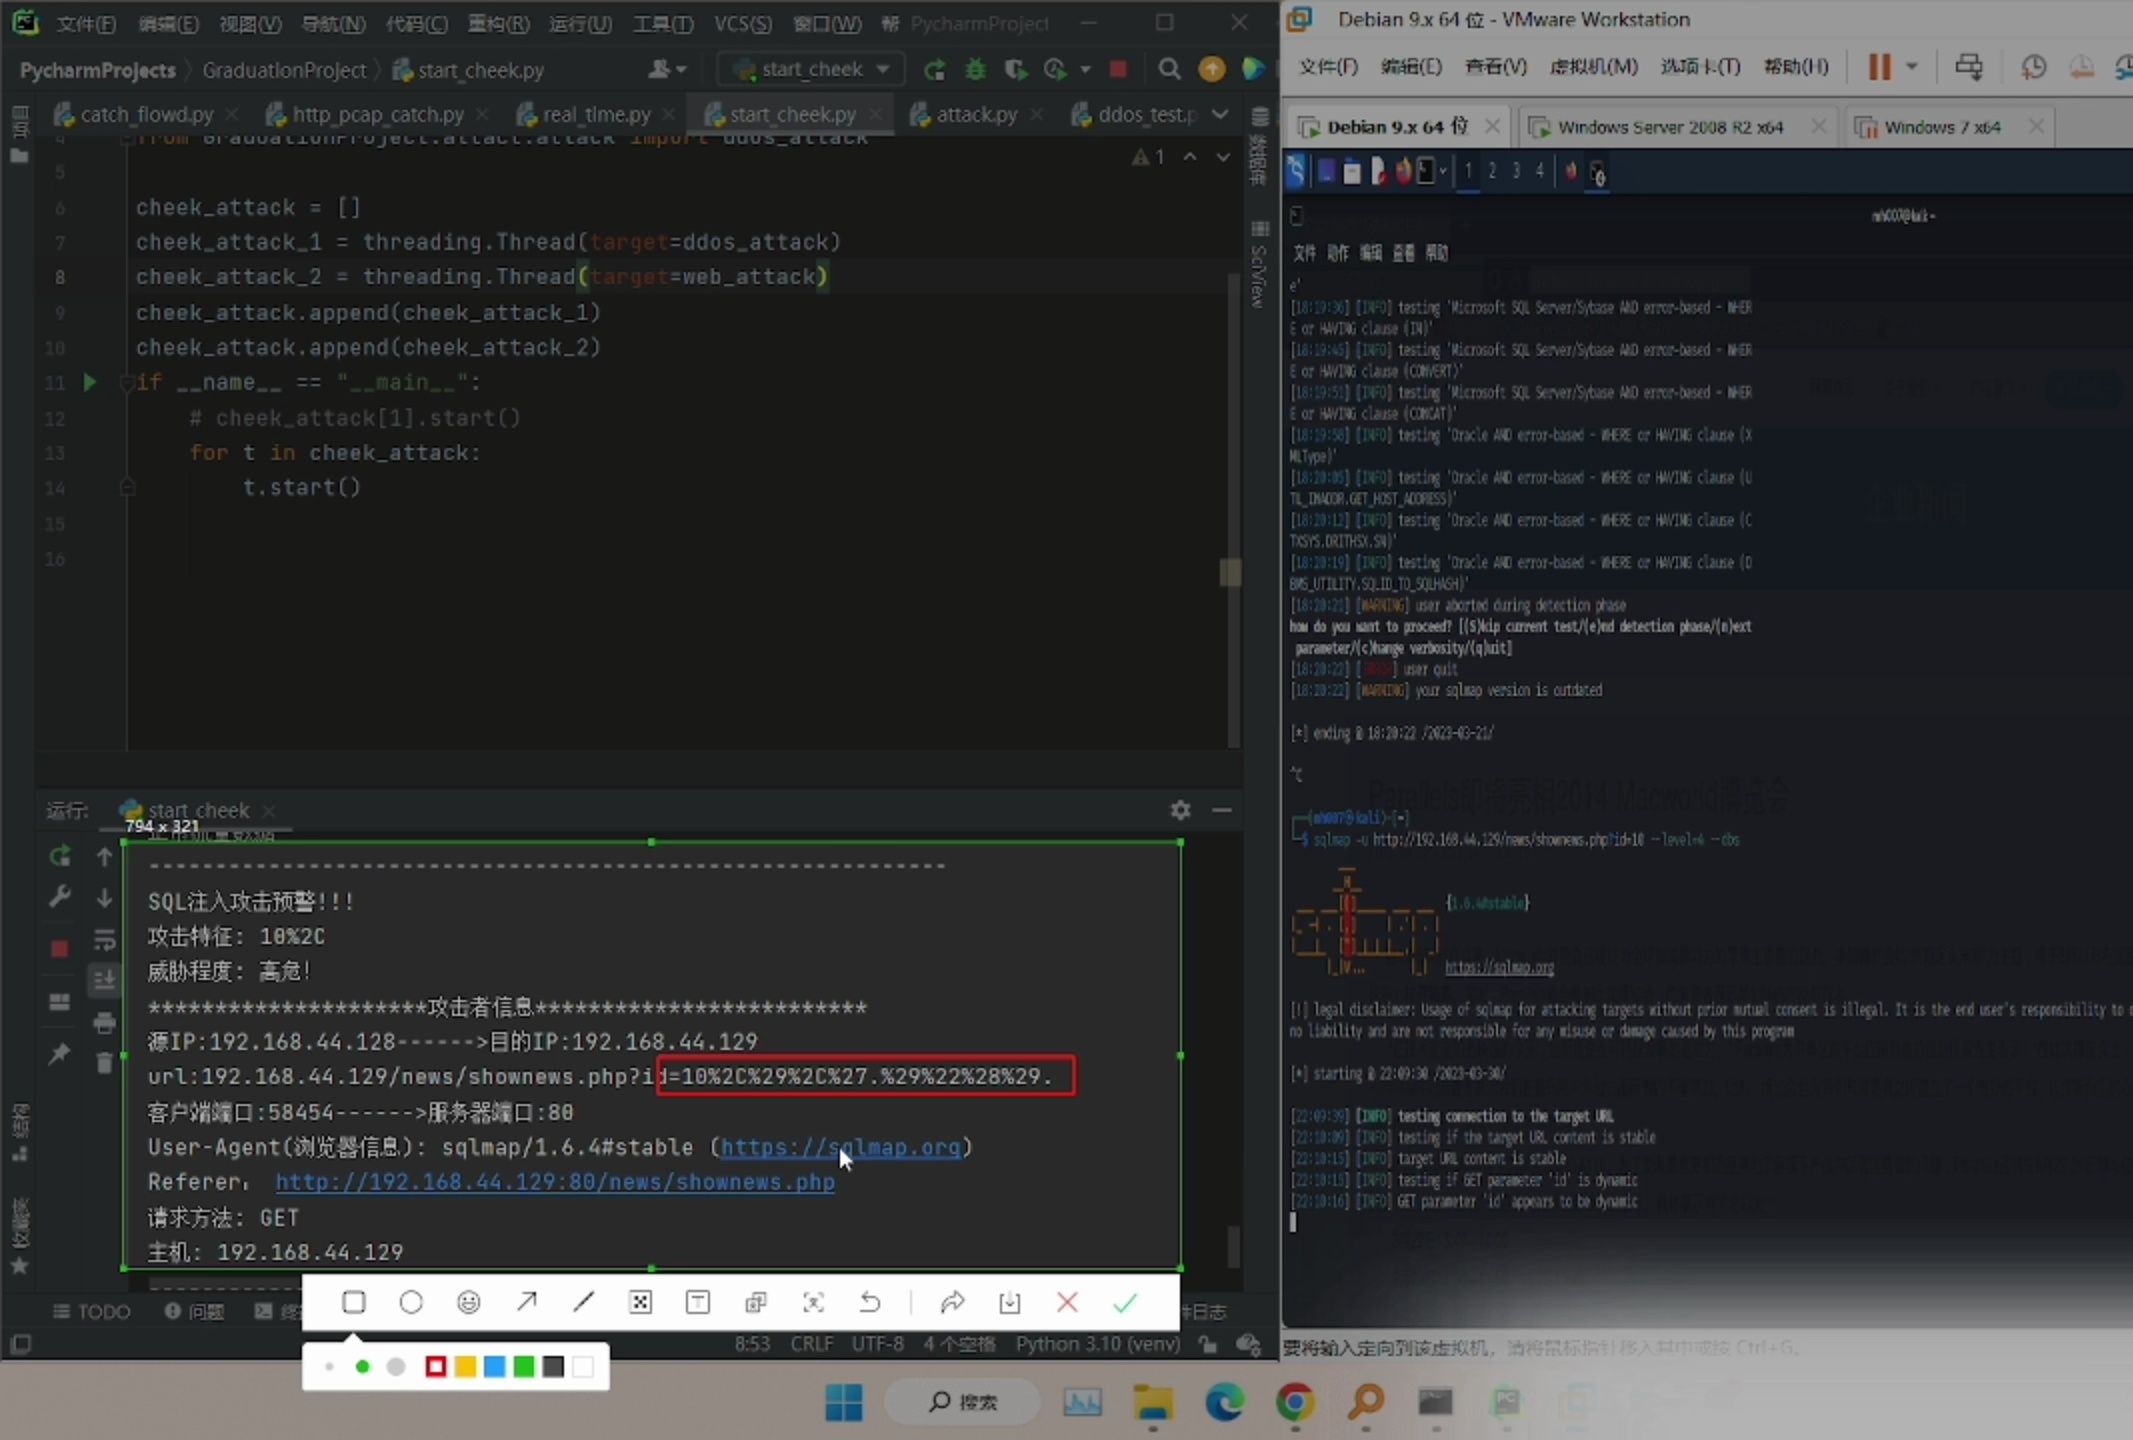This screenshot has width=2133, height=1440.
Task: Rerun start_cheek in the Run panel
Action: [60, 856]
